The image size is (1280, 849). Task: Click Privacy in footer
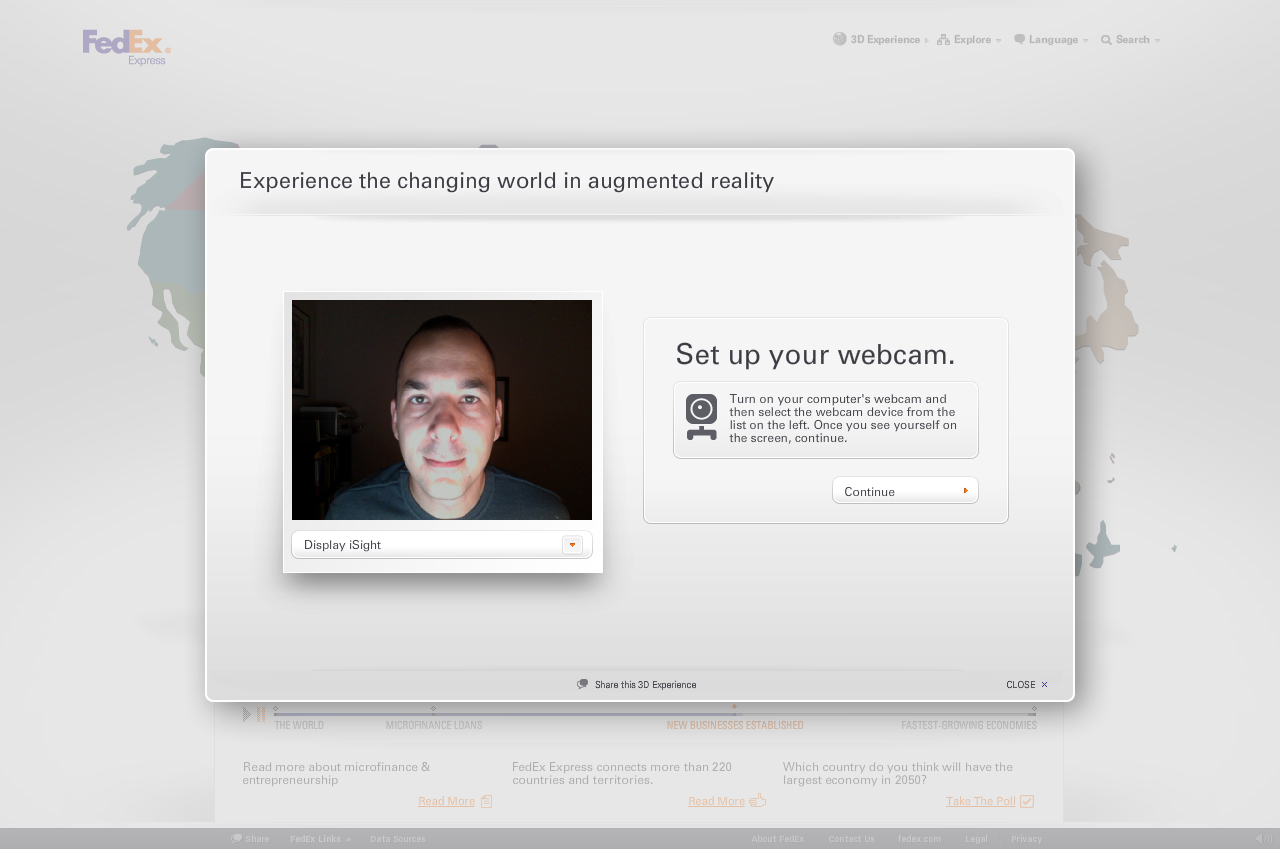pyautogui.click(x=1026, y=839)
